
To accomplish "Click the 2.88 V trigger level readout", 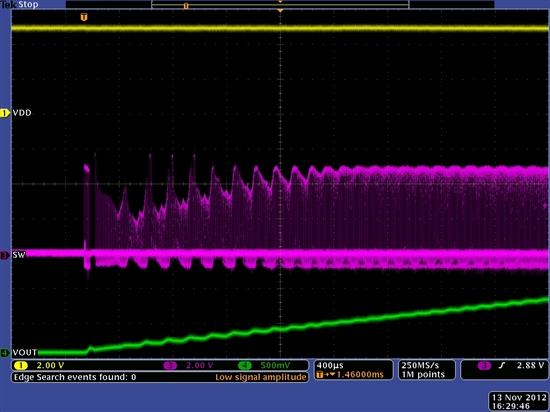I will tap(531, 365).
